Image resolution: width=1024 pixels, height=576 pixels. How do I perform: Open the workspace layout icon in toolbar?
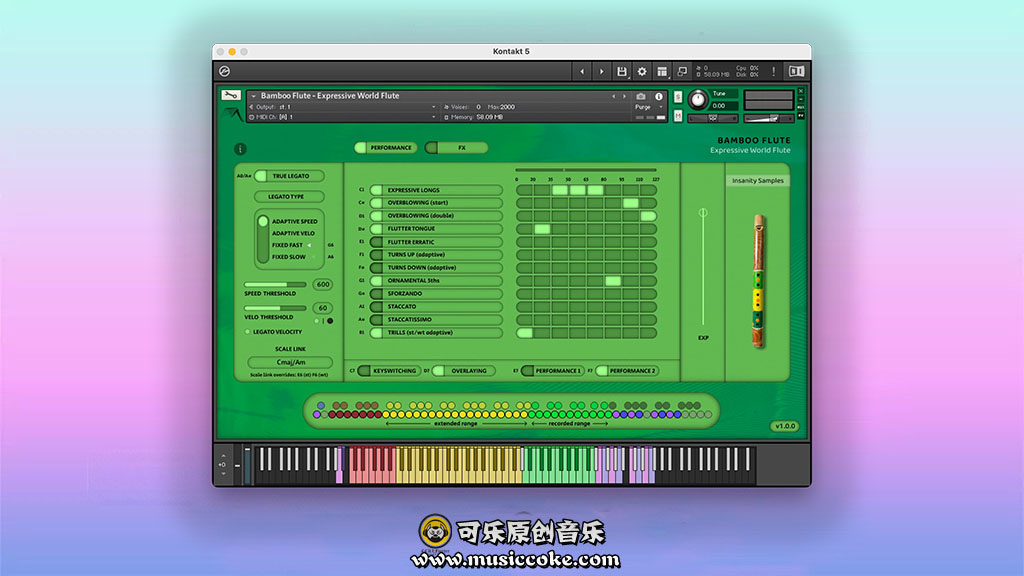click(x=662, y=71)
